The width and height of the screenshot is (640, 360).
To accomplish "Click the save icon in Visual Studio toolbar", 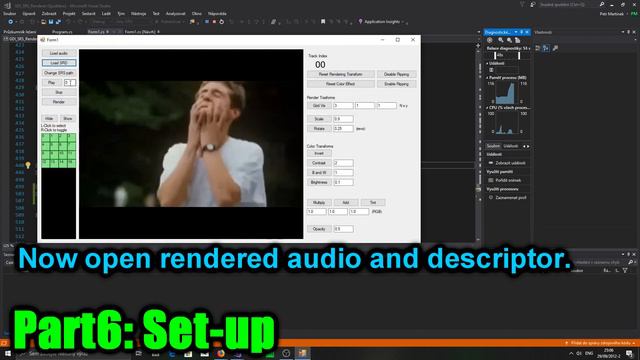I will click(51, 22).
